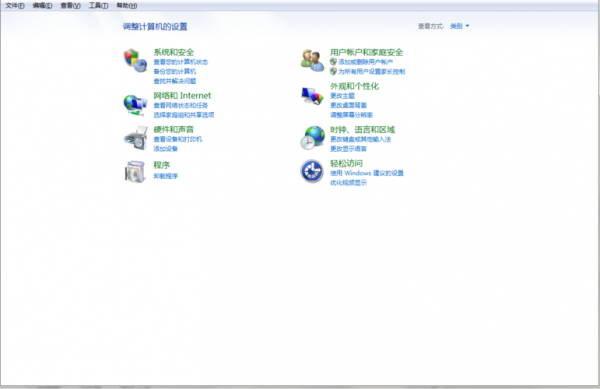Open the 工具(T) menu
Viewport: 600px width, 389px height.
[98, 5]
